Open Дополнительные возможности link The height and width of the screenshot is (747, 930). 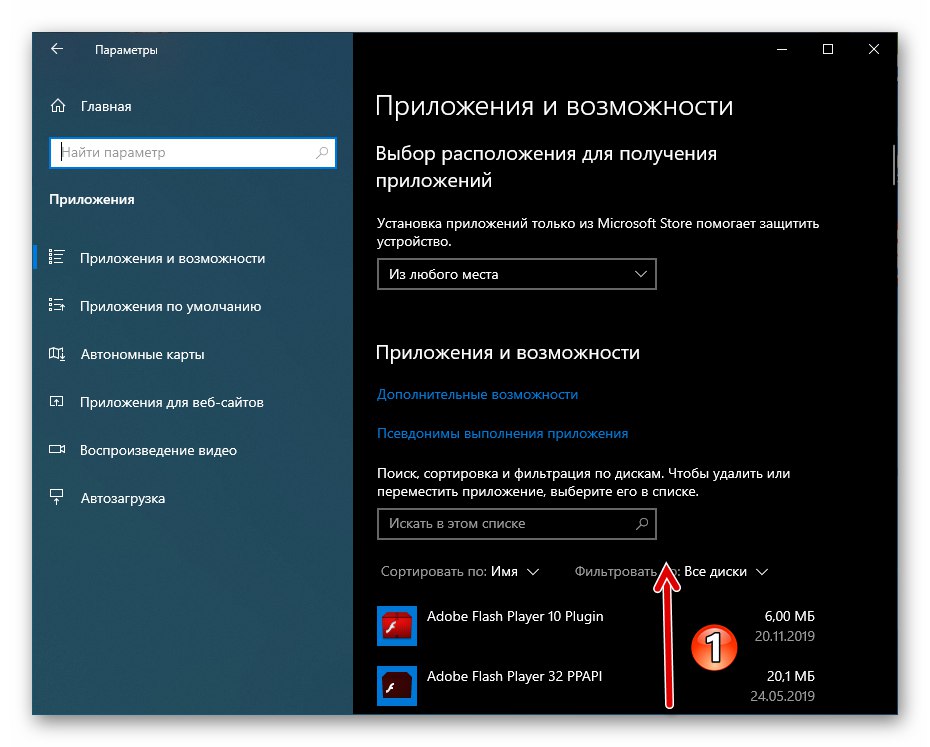click(477, 395)
